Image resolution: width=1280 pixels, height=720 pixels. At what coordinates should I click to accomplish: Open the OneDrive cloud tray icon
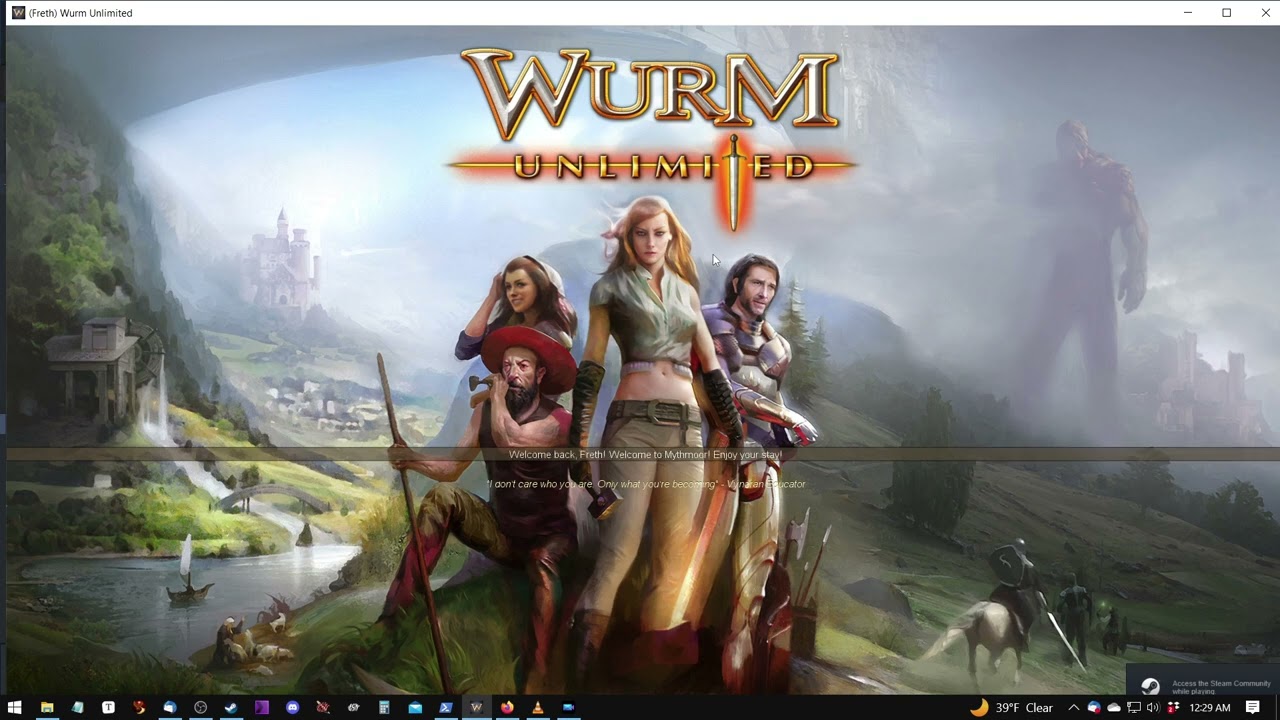pyautogui.click(x=1114, y=707)
